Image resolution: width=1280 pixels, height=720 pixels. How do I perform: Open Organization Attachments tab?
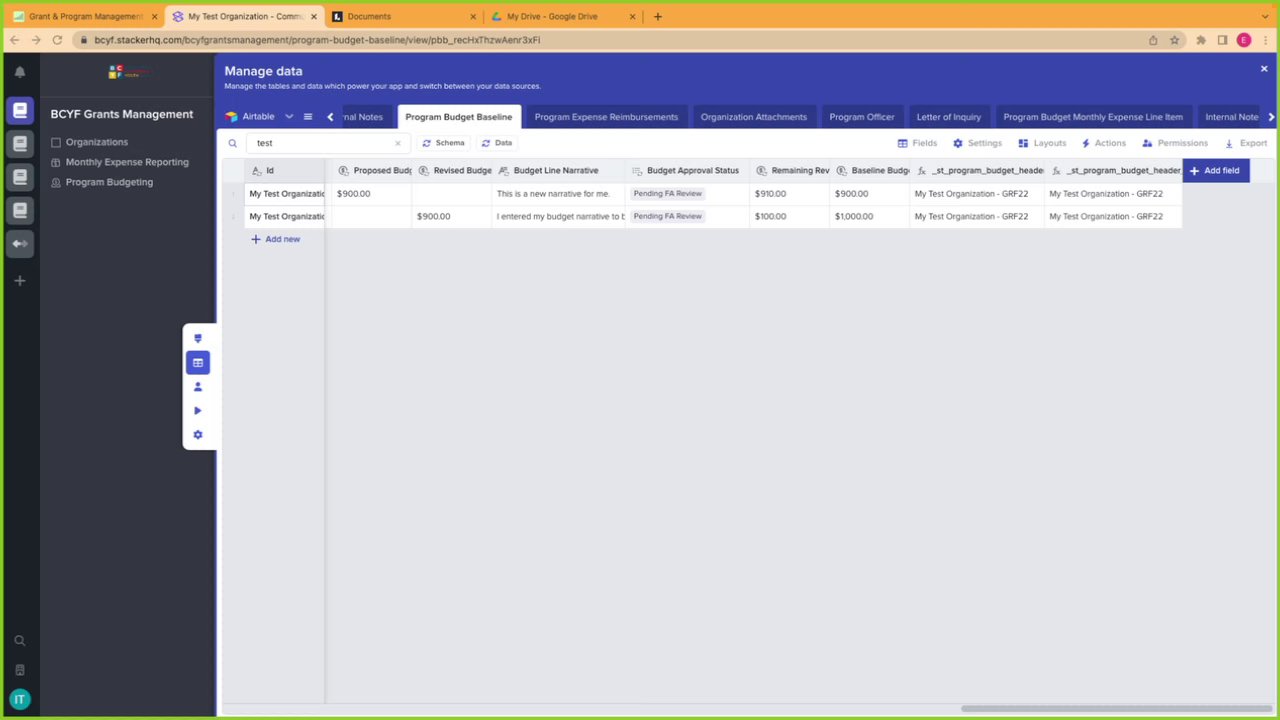point(754,117)
